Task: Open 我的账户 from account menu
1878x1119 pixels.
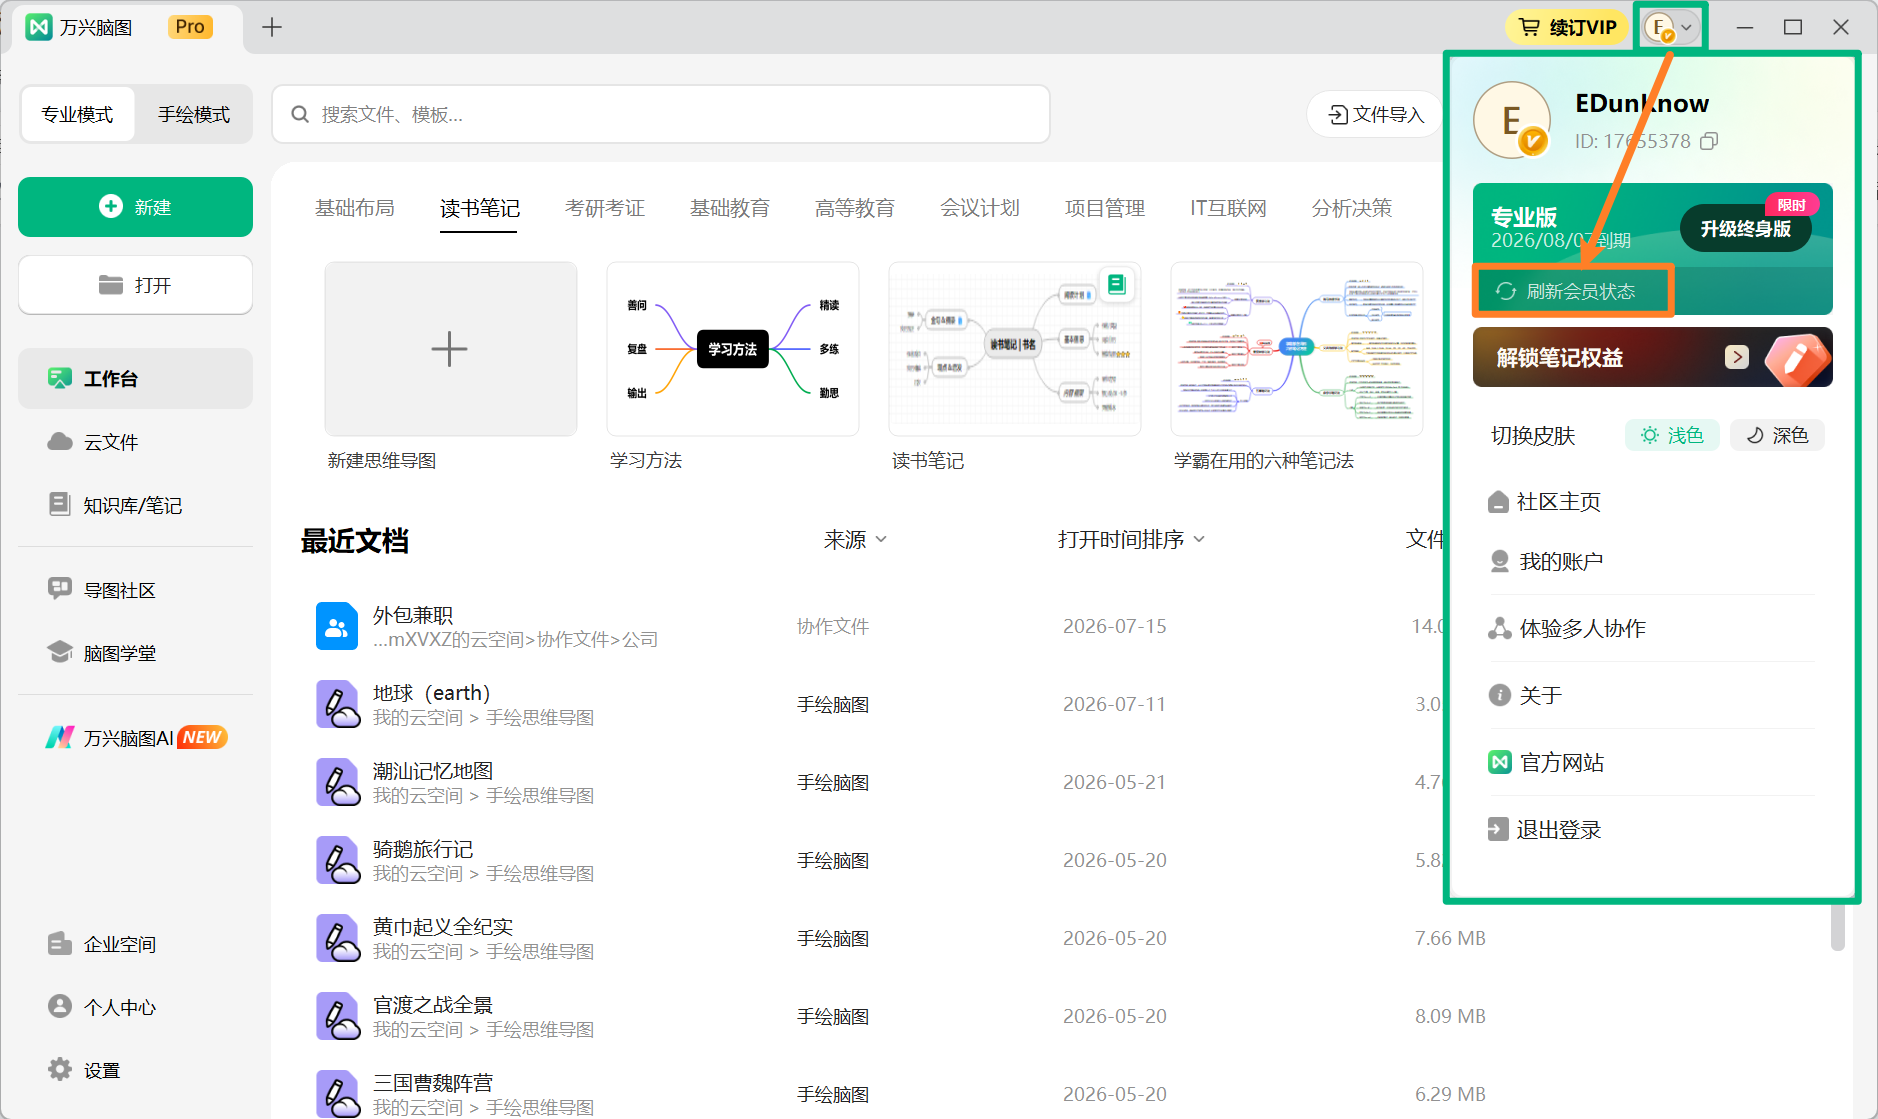Action: pyautogui.click(x=1547, y=562)
